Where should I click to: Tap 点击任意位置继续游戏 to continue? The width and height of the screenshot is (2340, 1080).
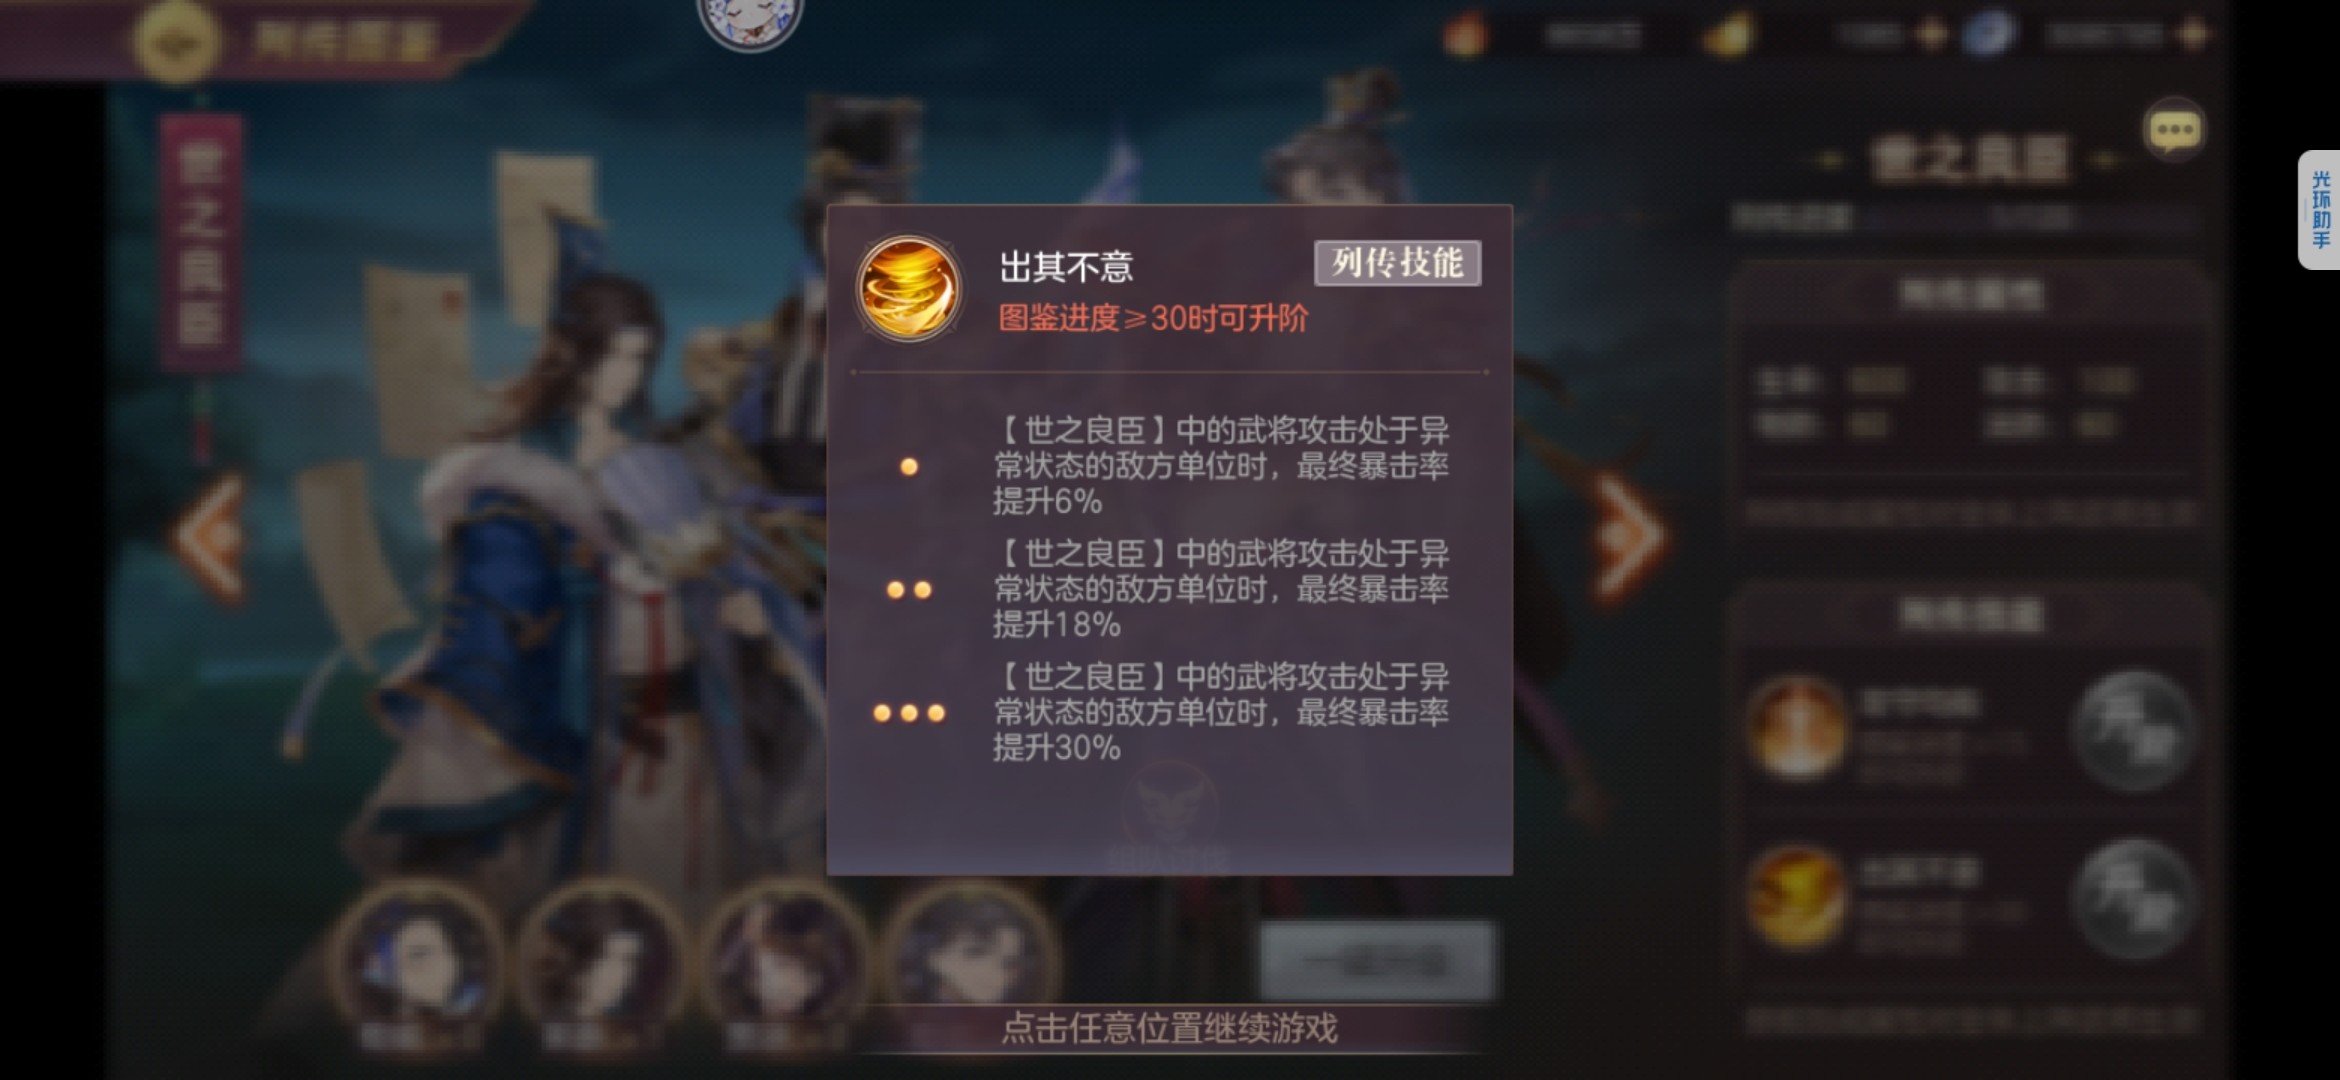coord(1169,1028)
